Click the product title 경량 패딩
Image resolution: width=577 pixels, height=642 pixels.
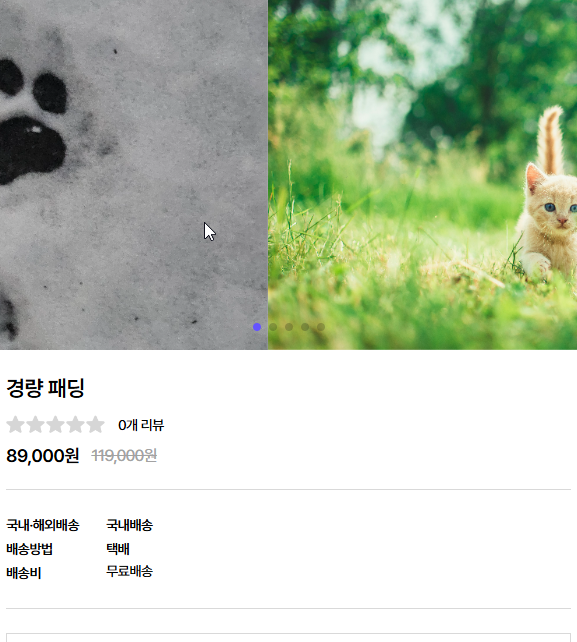(x=45, y=388)
